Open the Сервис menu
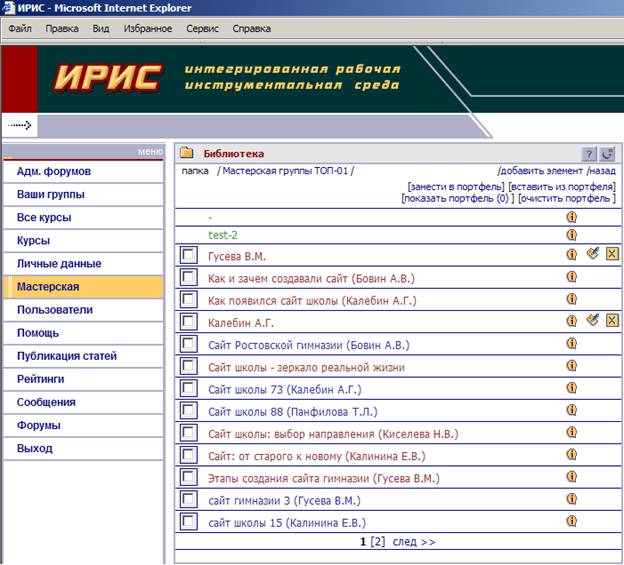Screen dimensions: 624x565 click(202, 29)
